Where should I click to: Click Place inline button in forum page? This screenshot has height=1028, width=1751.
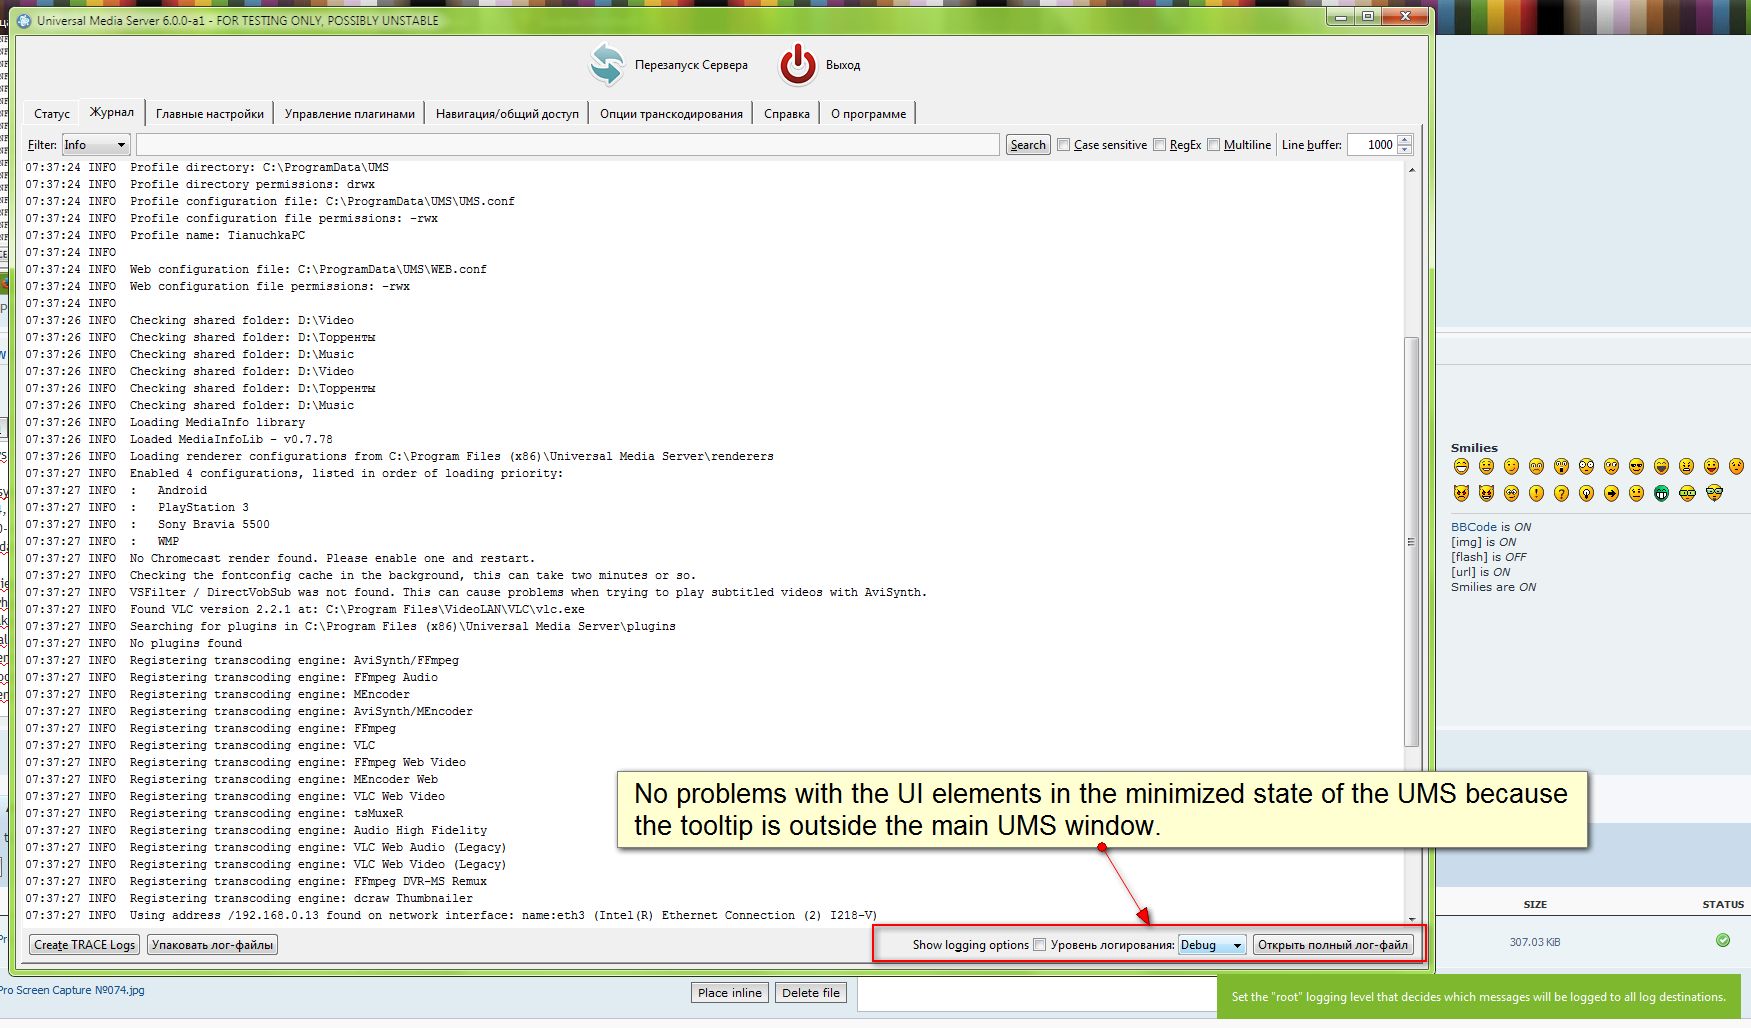pos(730,993)
